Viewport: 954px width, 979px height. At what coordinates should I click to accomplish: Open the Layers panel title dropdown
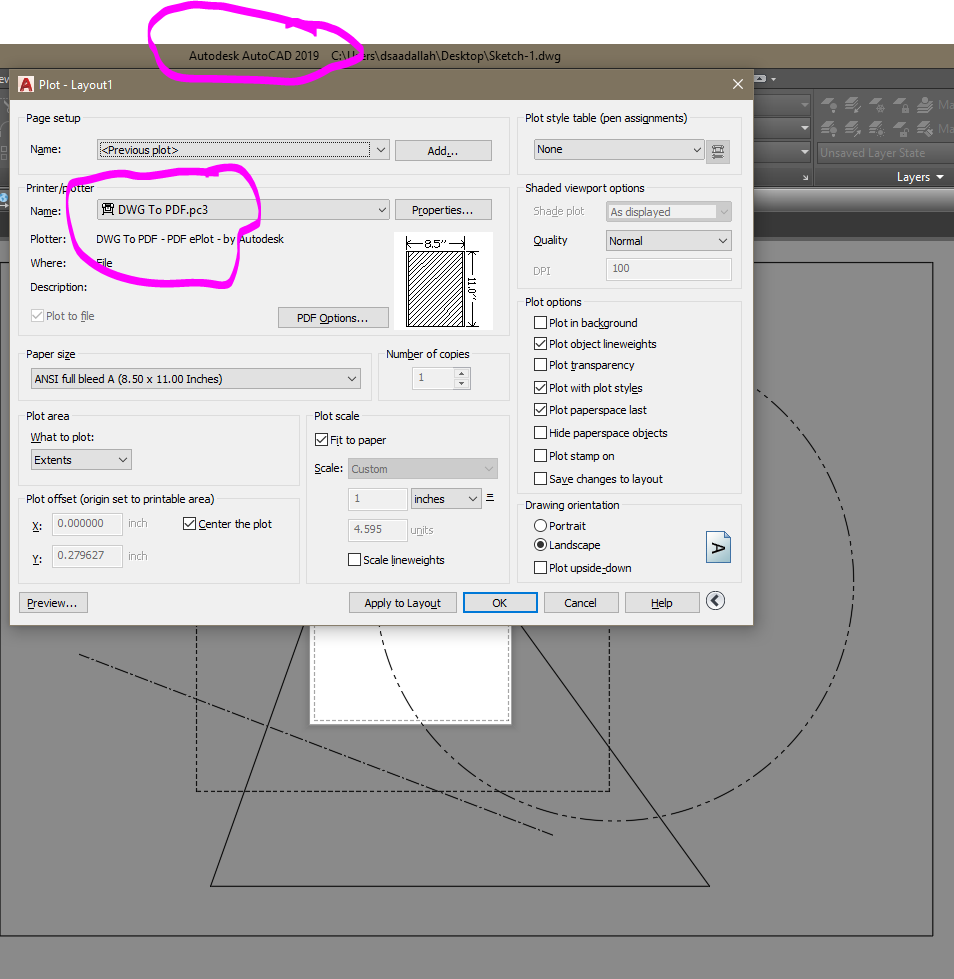[x=940, y=177]
